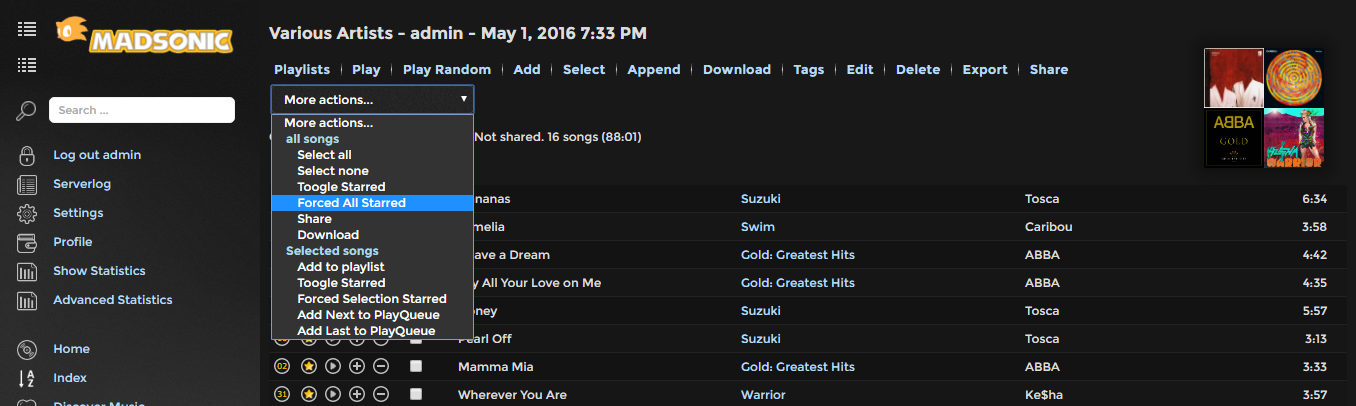The image size is (1356, 406).
Task: Choose Add Next to PlayQueue option
Action: [368, 315]
